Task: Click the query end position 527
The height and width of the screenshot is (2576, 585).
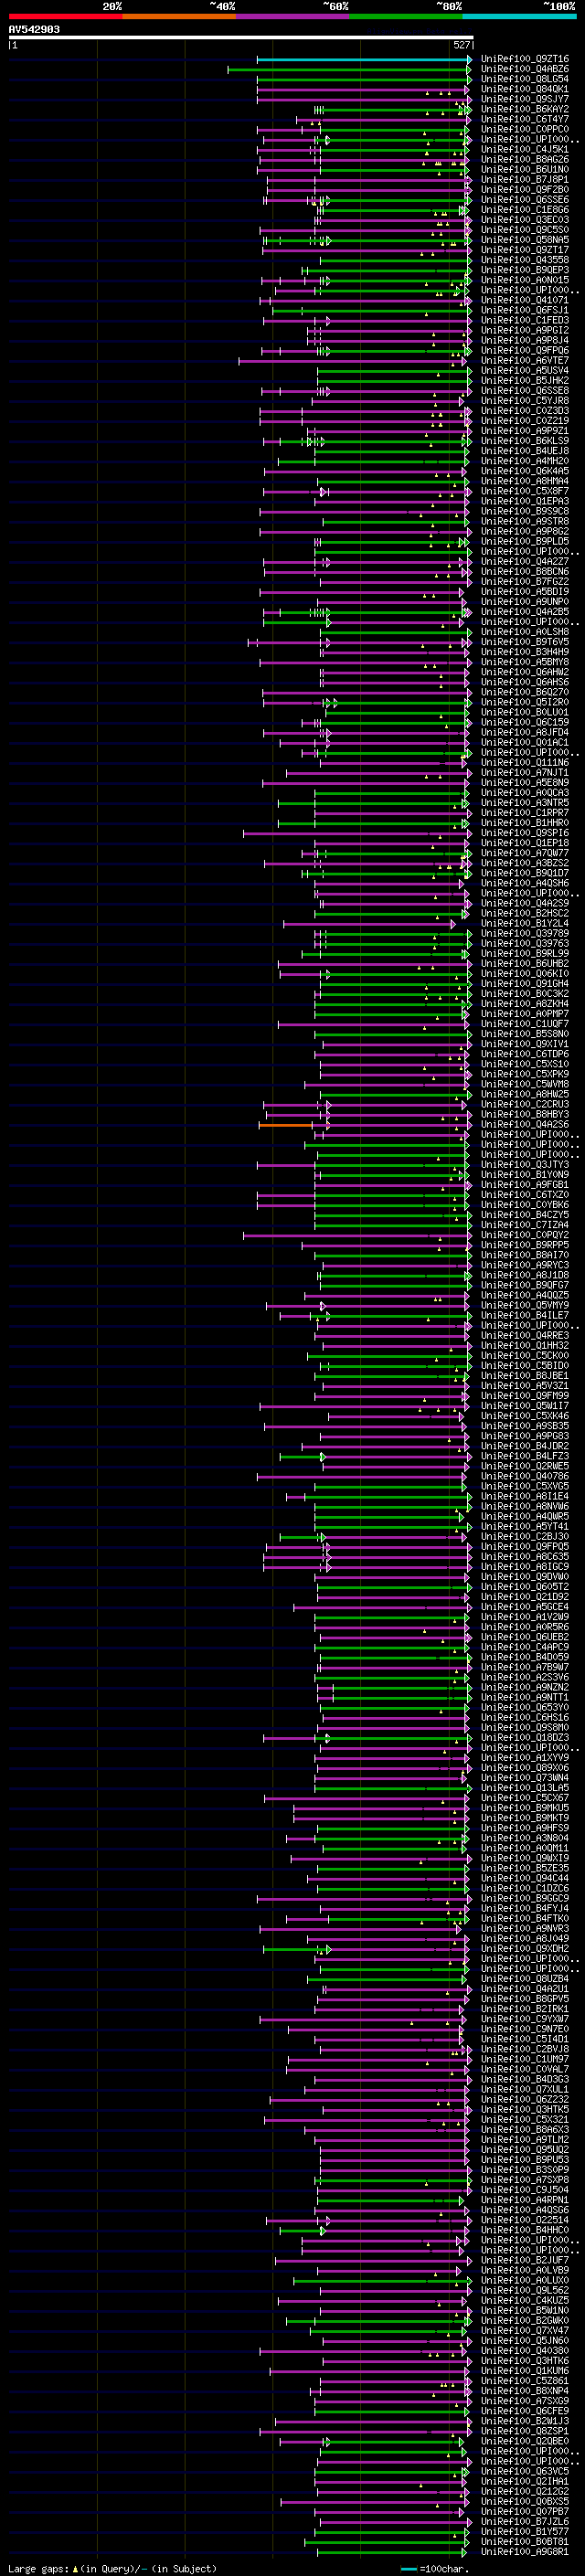Action: point(461,45)
